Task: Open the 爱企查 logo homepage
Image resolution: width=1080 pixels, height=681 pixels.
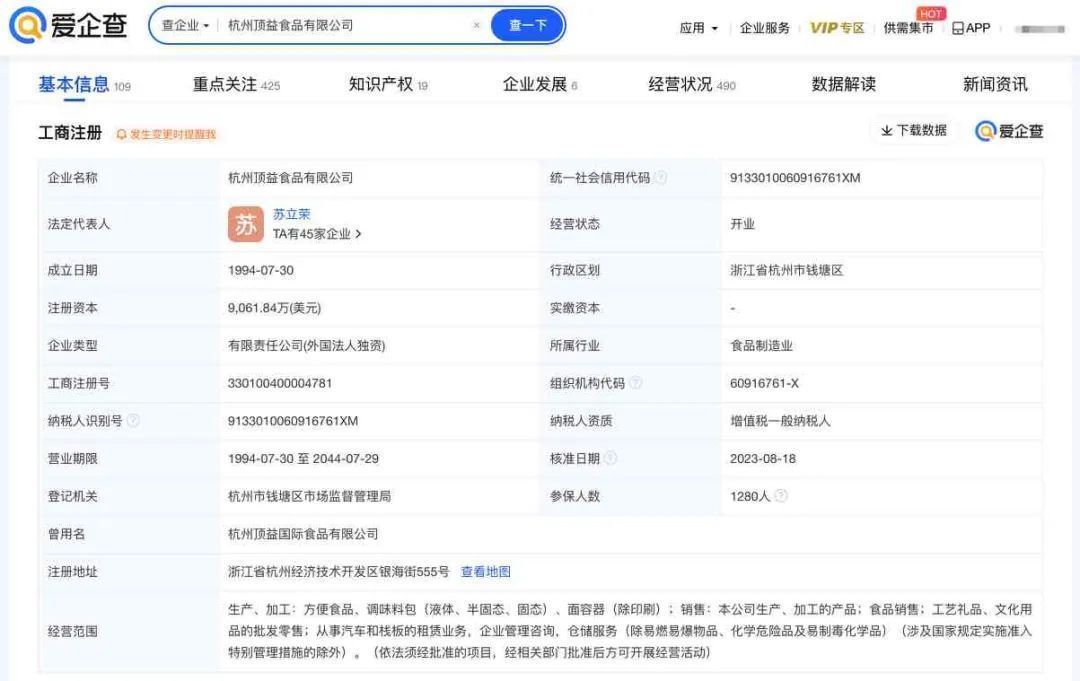Action: click(x=68, y=25)
